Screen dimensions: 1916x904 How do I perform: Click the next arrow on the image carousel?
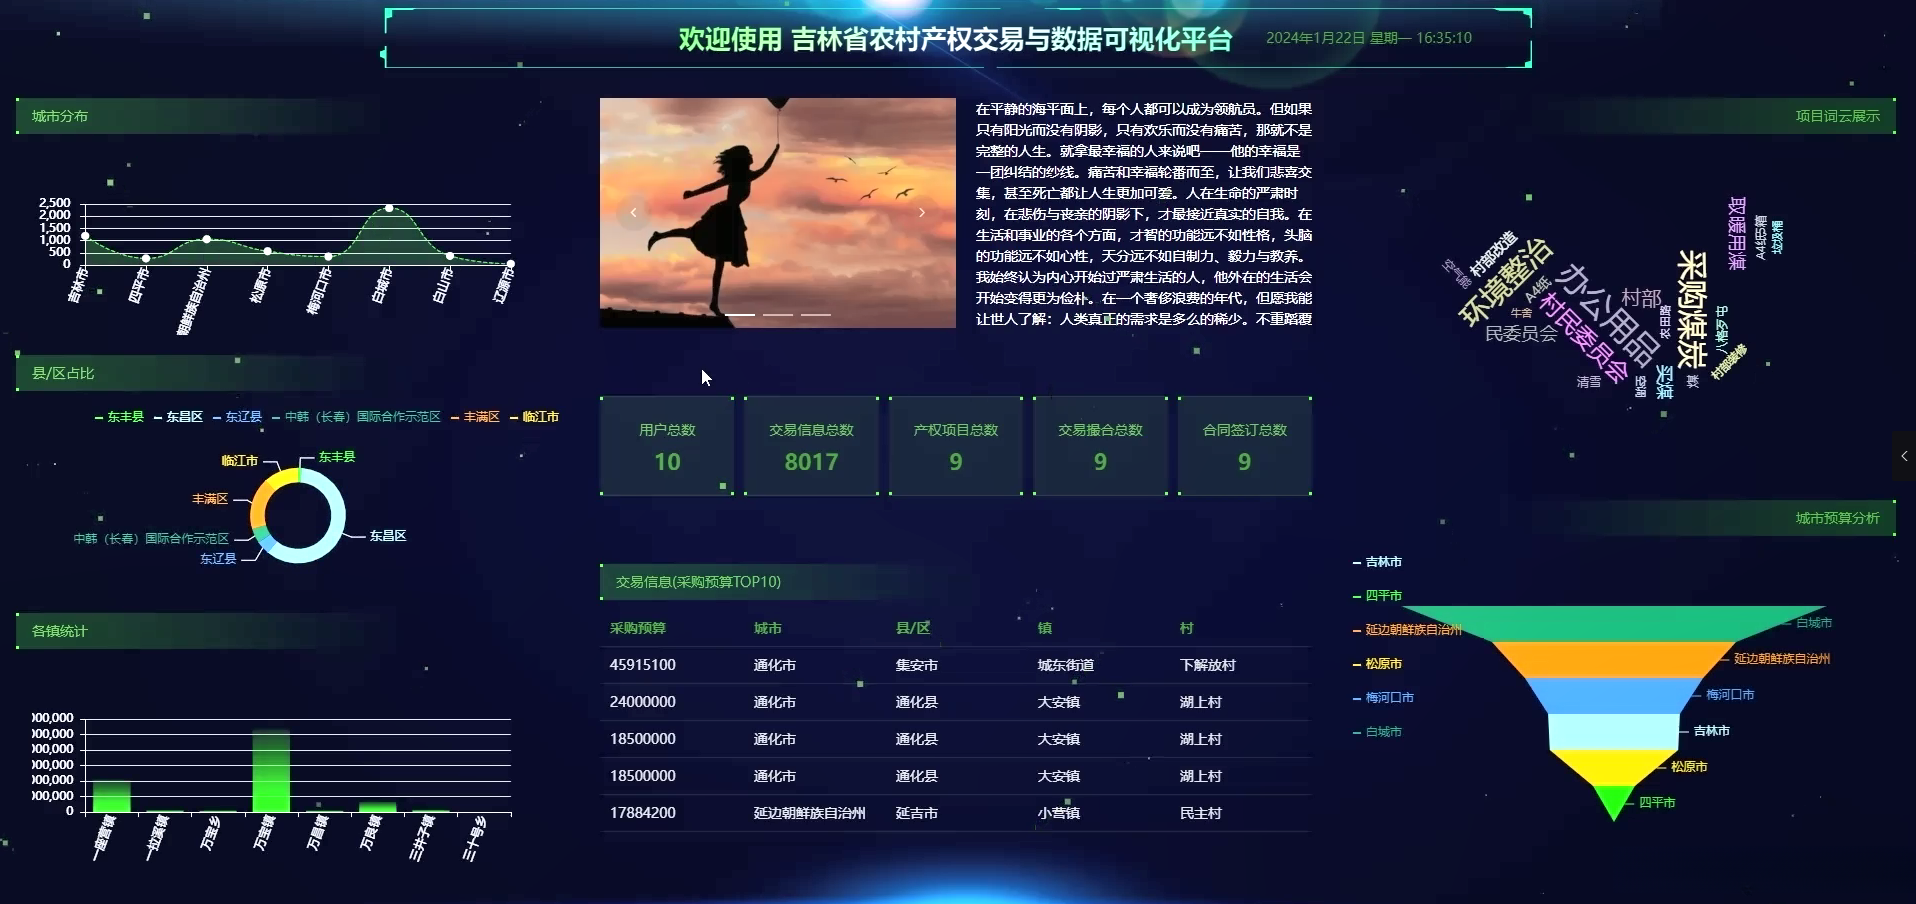click(x=921, y=212)
